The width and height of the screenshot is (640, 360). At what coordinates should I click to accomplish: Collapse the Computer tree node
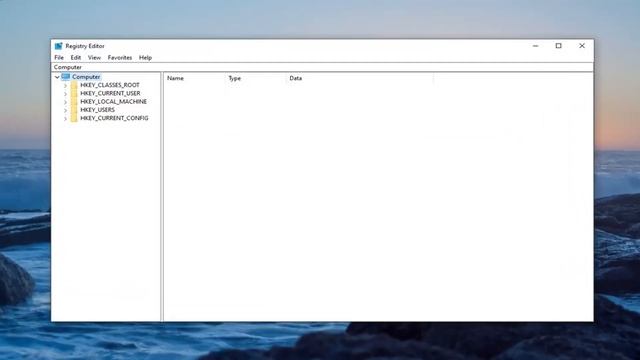pyautogui.click(x=57, y=77)
